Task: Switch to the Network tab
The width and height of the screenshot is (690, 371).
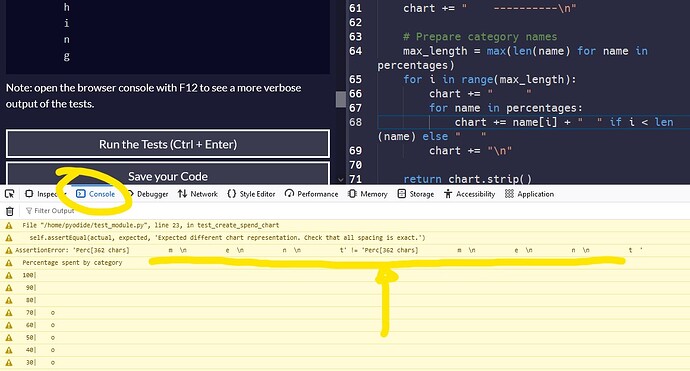Action: coord(198,194)
